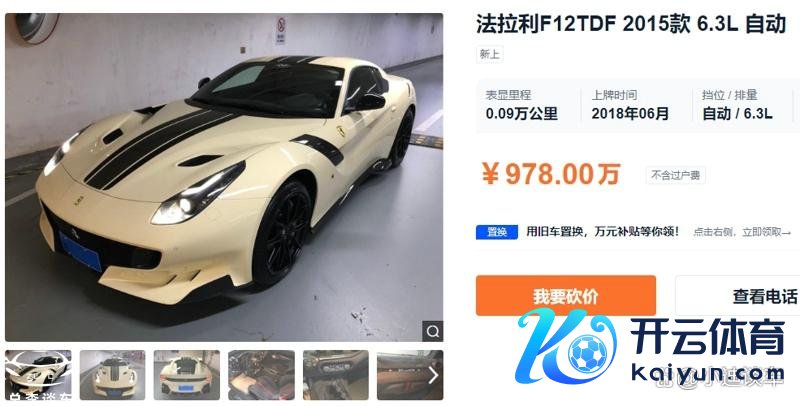Click the ¥978.00万 price
This screenshot has height=406, width=800.
(x=552, y=174)
